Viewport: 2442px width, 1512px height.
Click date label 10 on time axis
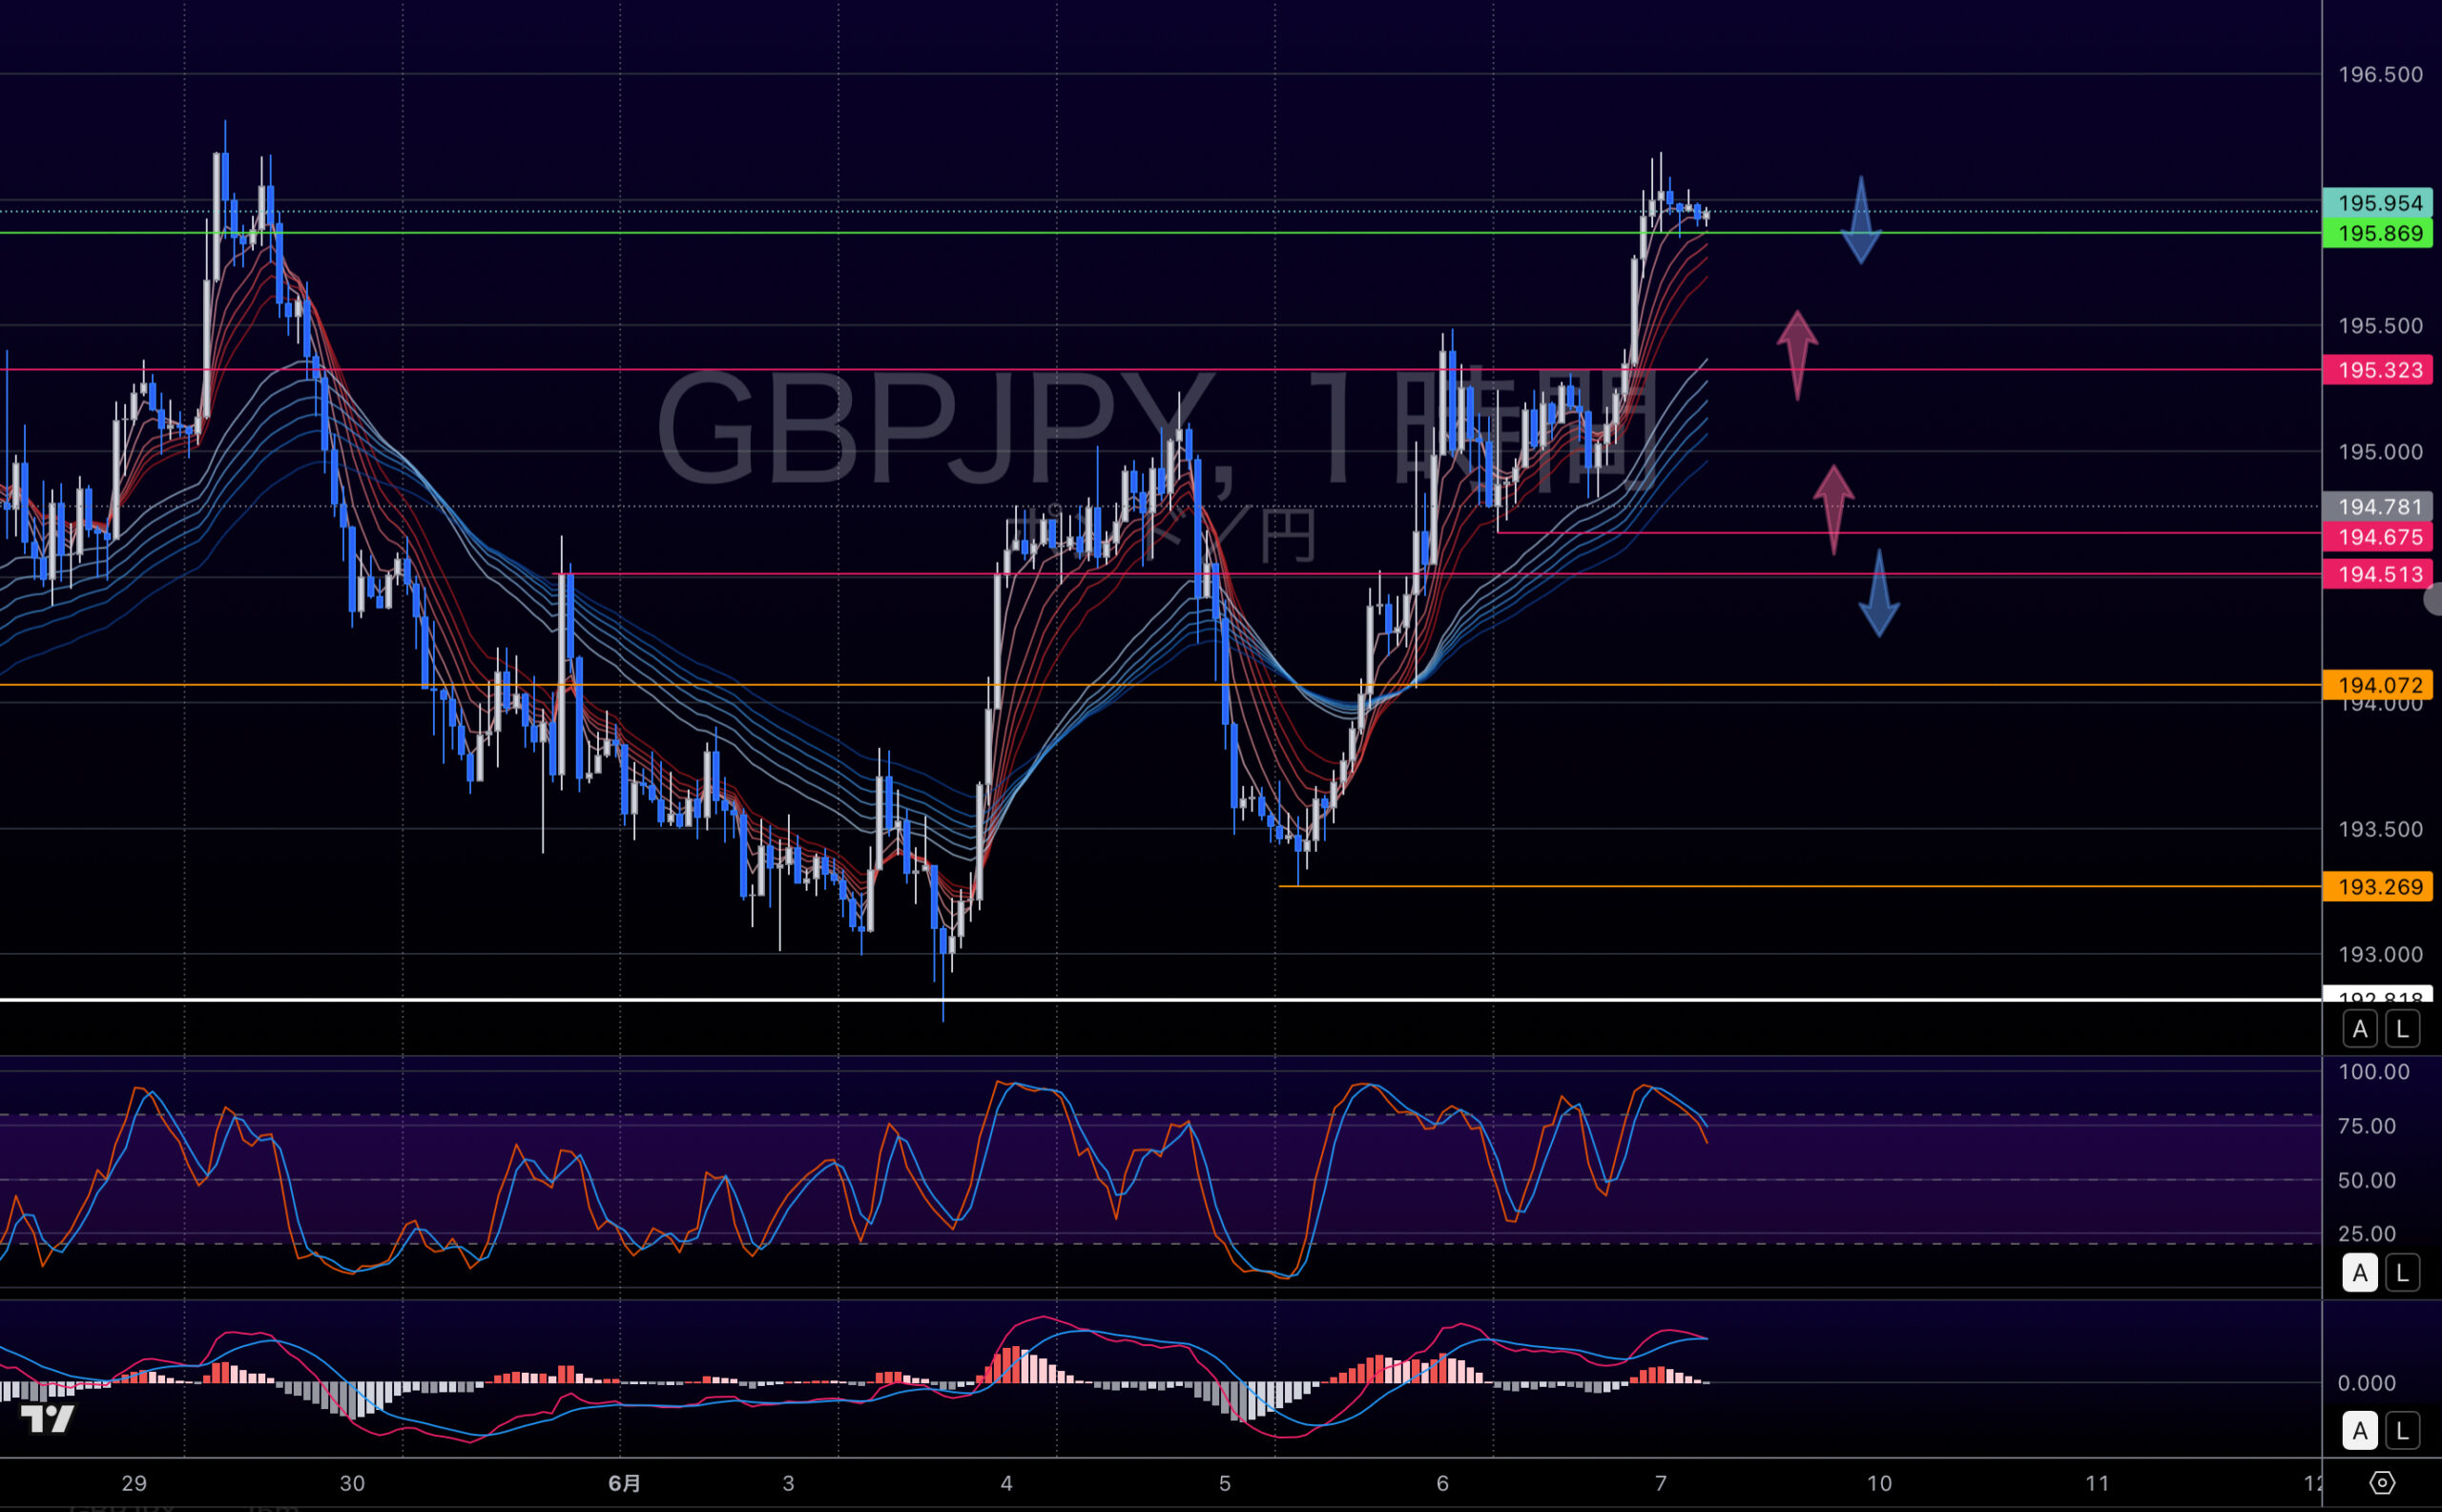(1879, 1483)
